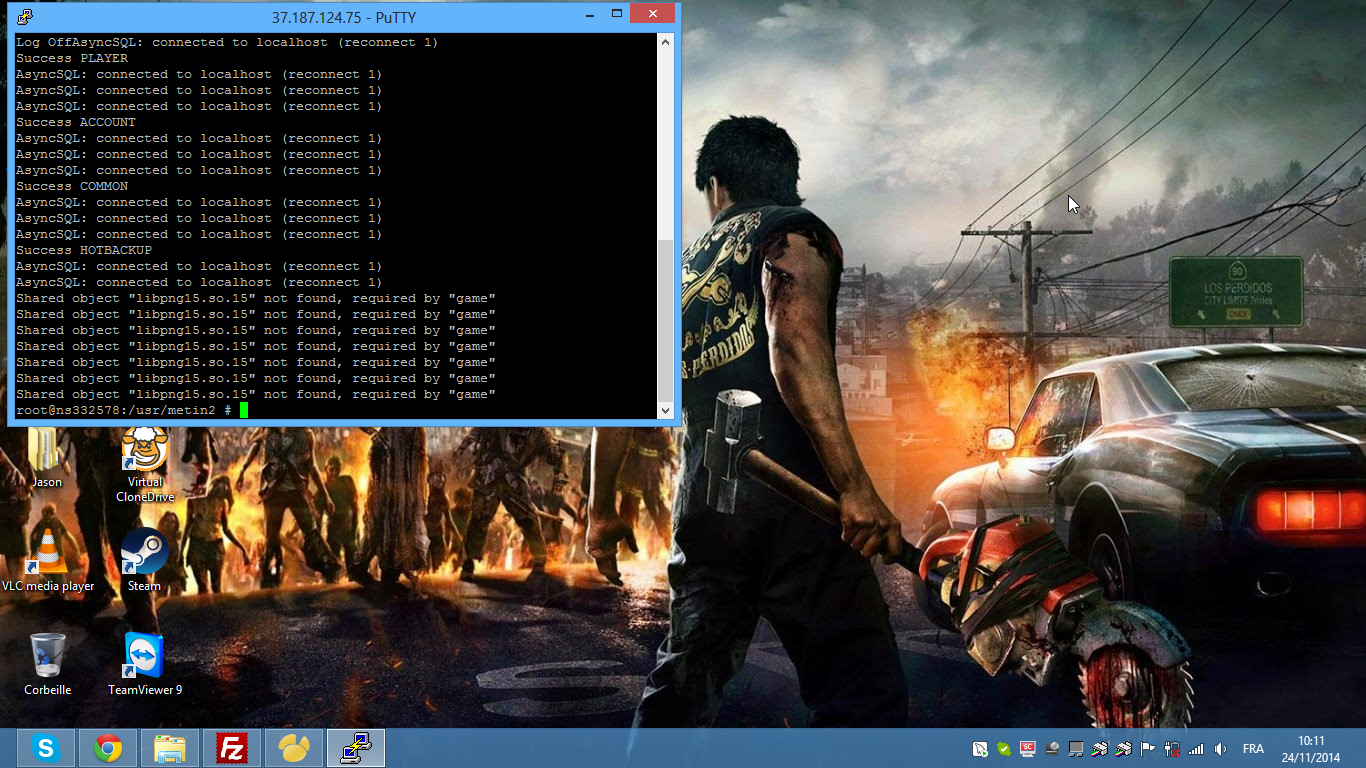Click the "37.187.124.75 - PuTTY" title text
Image resolution: width=1366 pixels, height=768 pixels.
[x=344, y=17]
